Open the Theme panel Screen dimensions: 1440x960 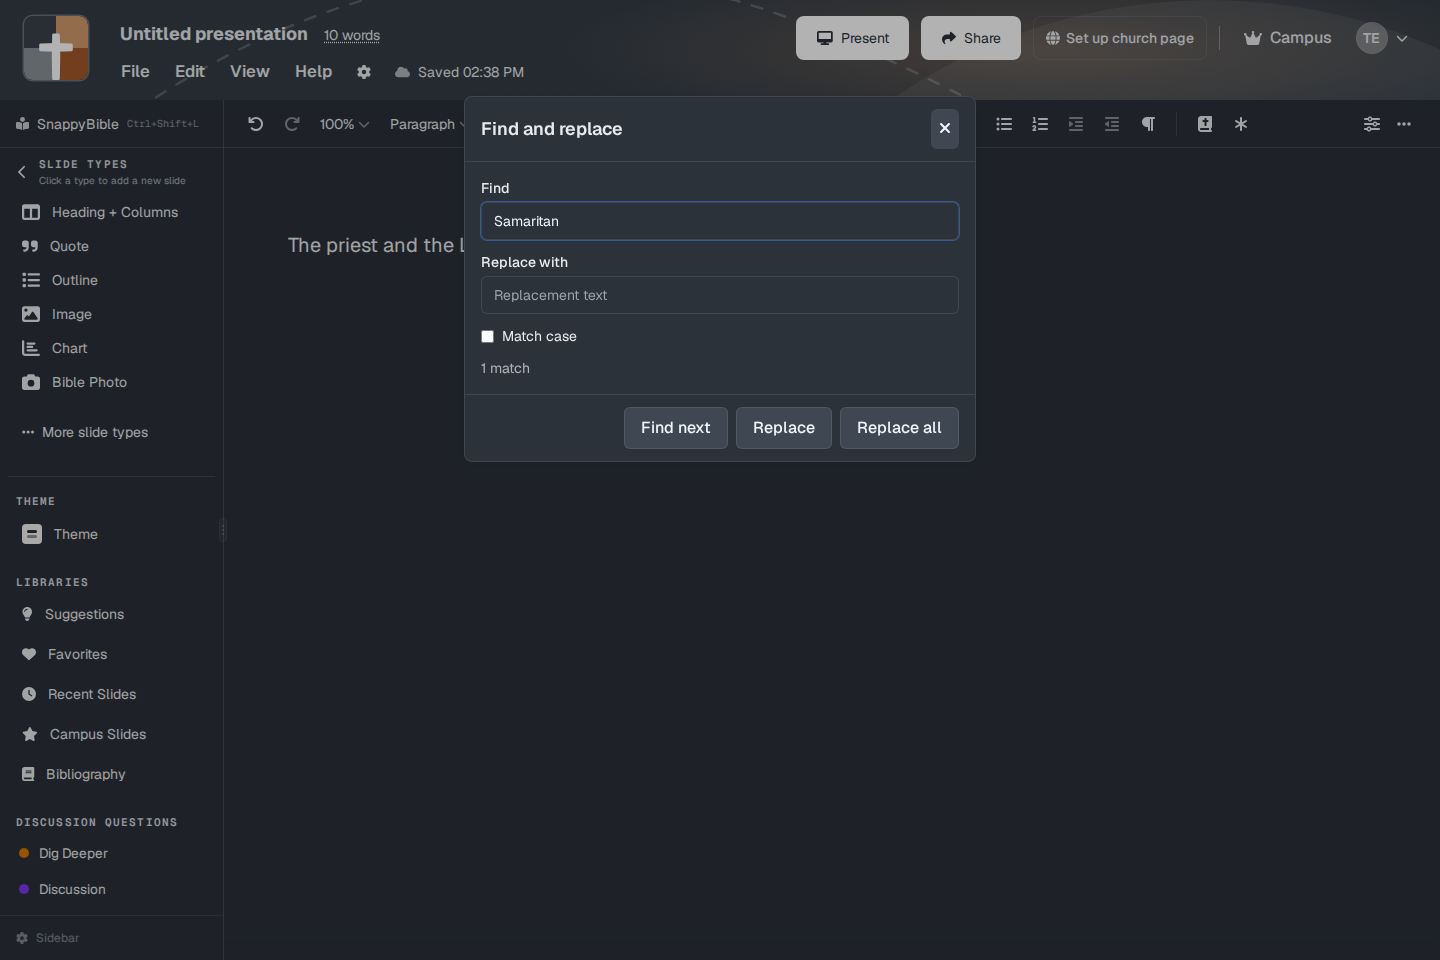click(x=60, y=534)
